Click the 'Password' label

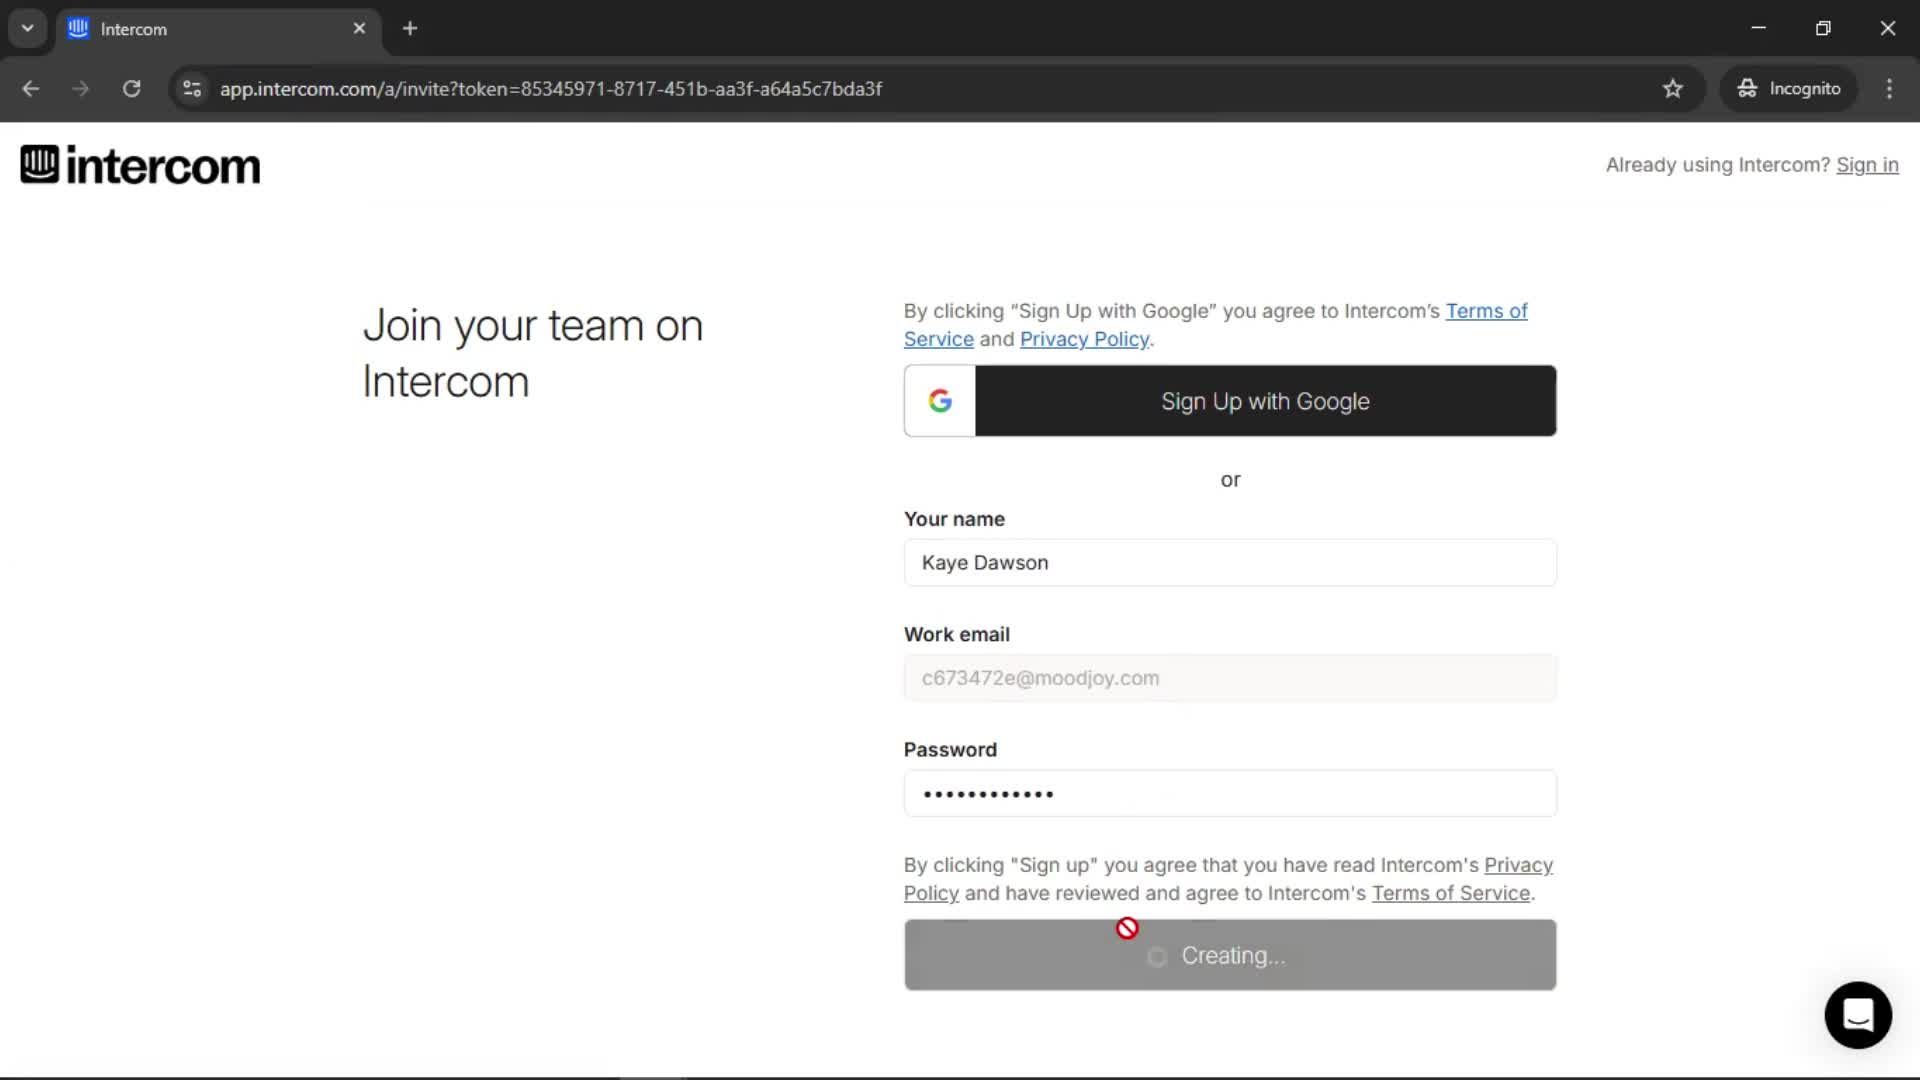[950, 750]
